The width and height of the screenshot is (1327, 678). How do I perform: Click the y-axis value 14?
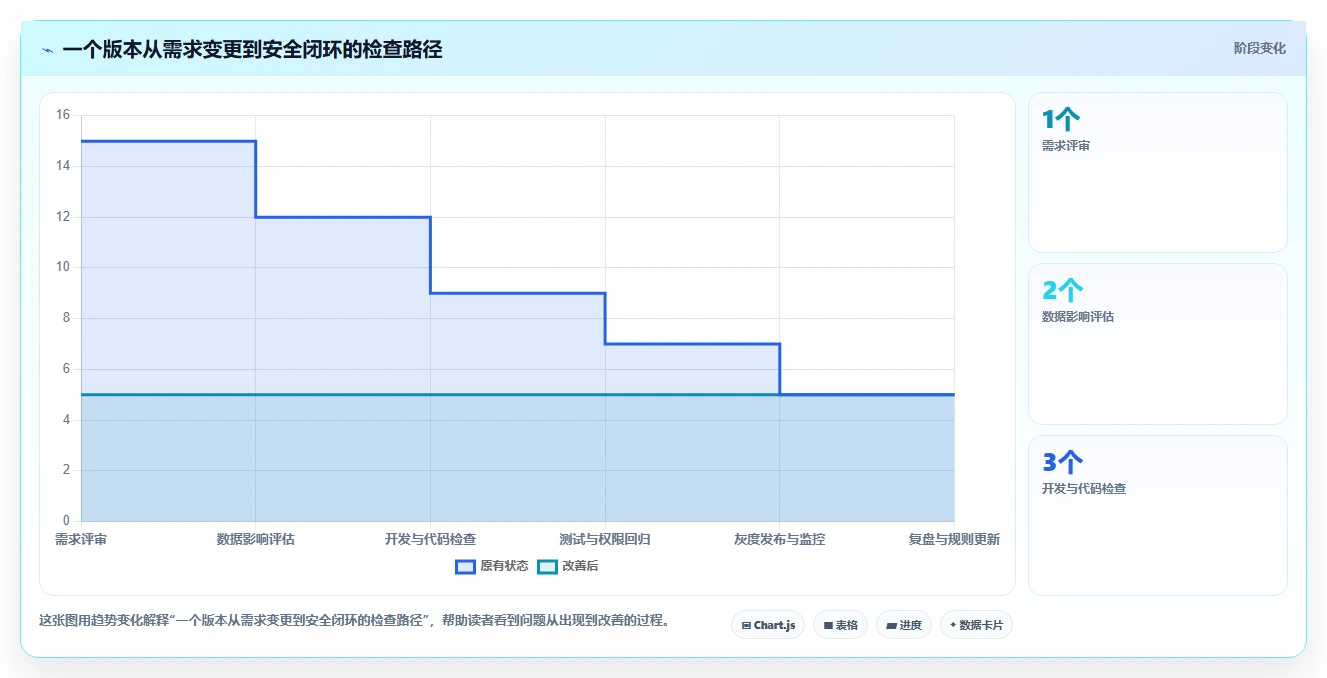63,166
